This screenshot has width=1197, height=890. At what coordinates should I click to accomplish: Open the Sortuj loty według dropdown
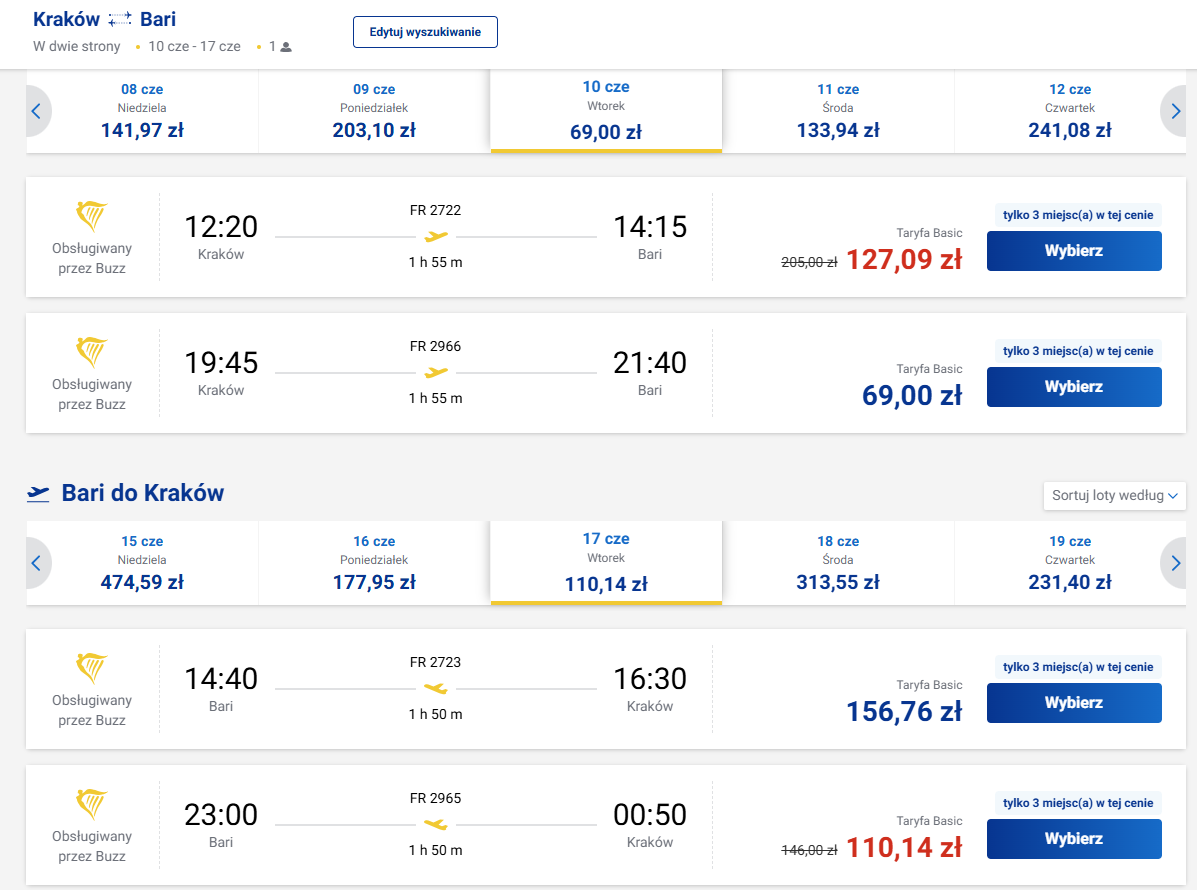1114,495
